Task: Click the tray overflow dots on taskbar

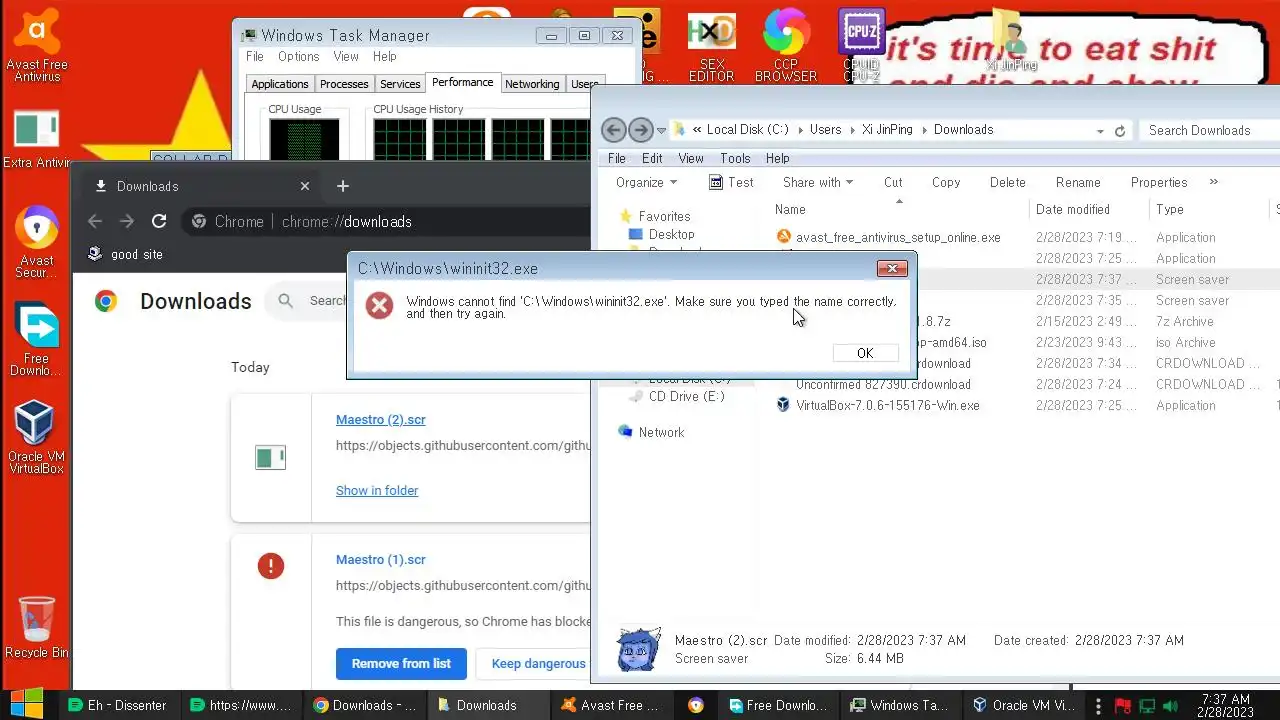Action: 1099,706
